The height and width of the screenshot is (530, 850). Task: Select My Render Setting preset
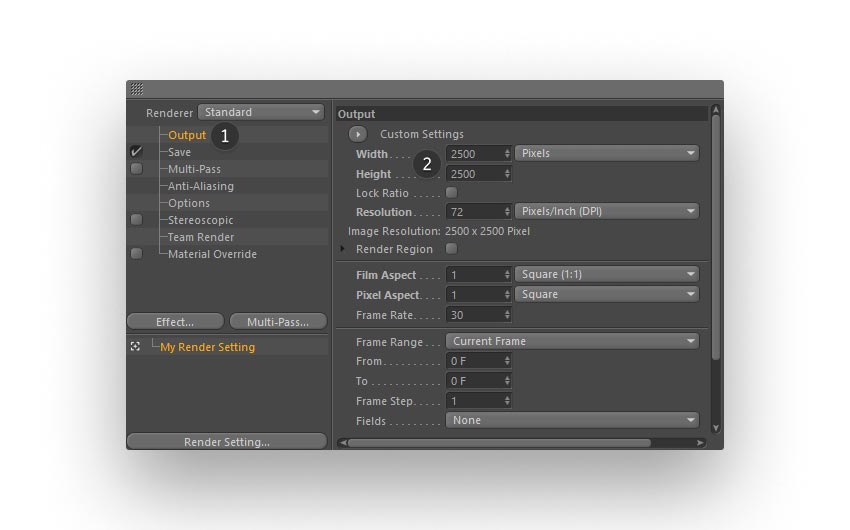click(x=208, y=347)
